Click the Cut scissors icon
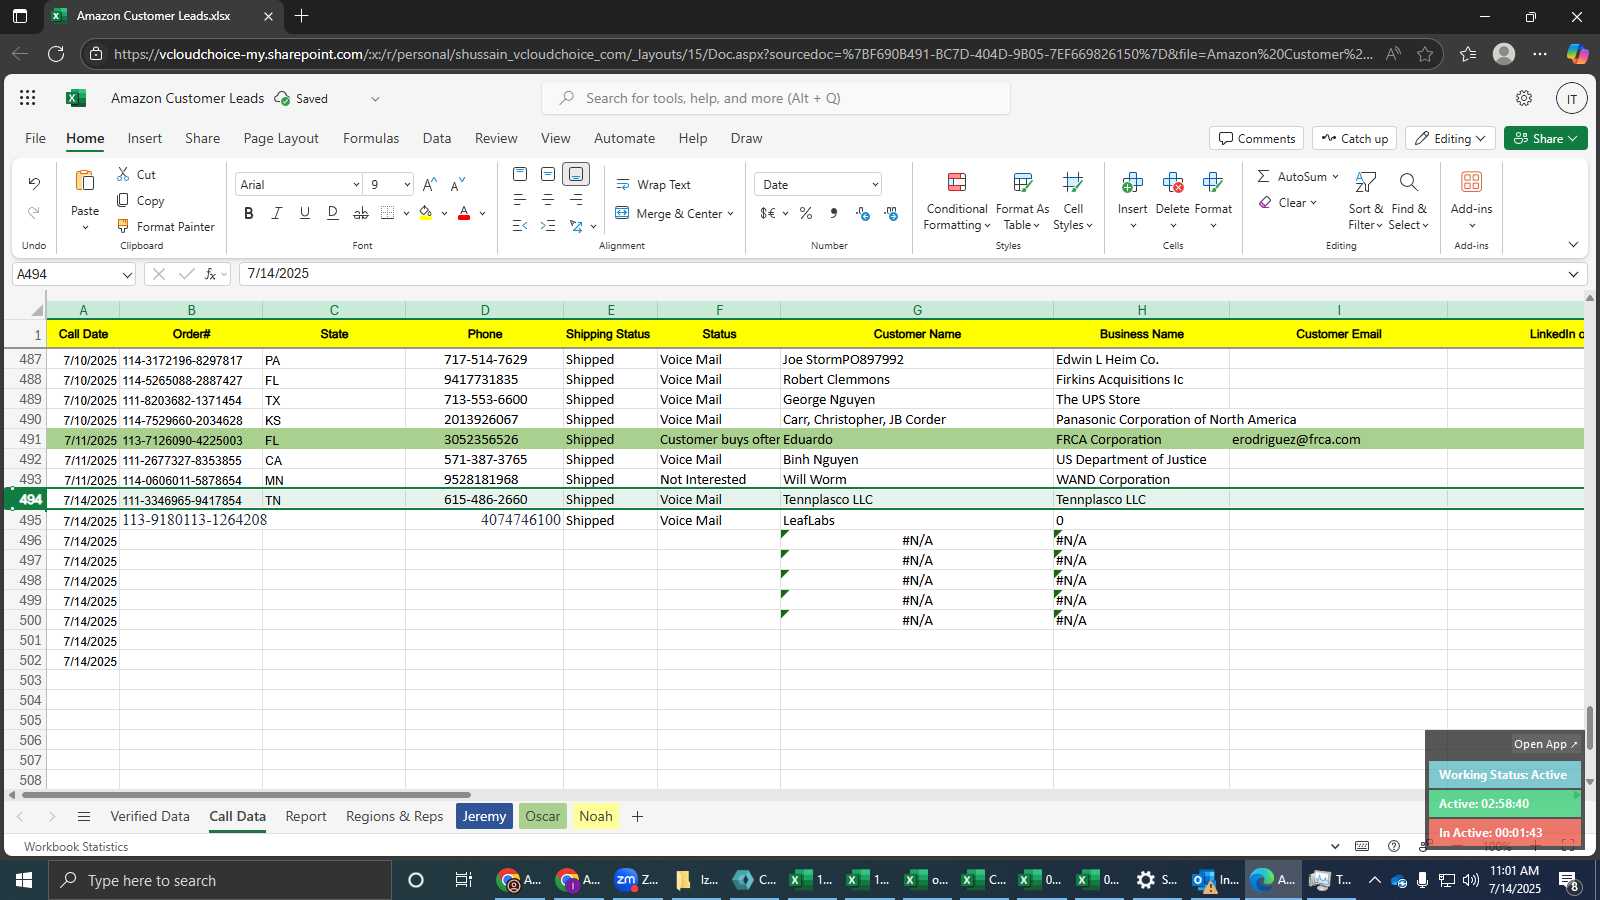This screenshot has width=1600, height=900. (x=123, y=174)
